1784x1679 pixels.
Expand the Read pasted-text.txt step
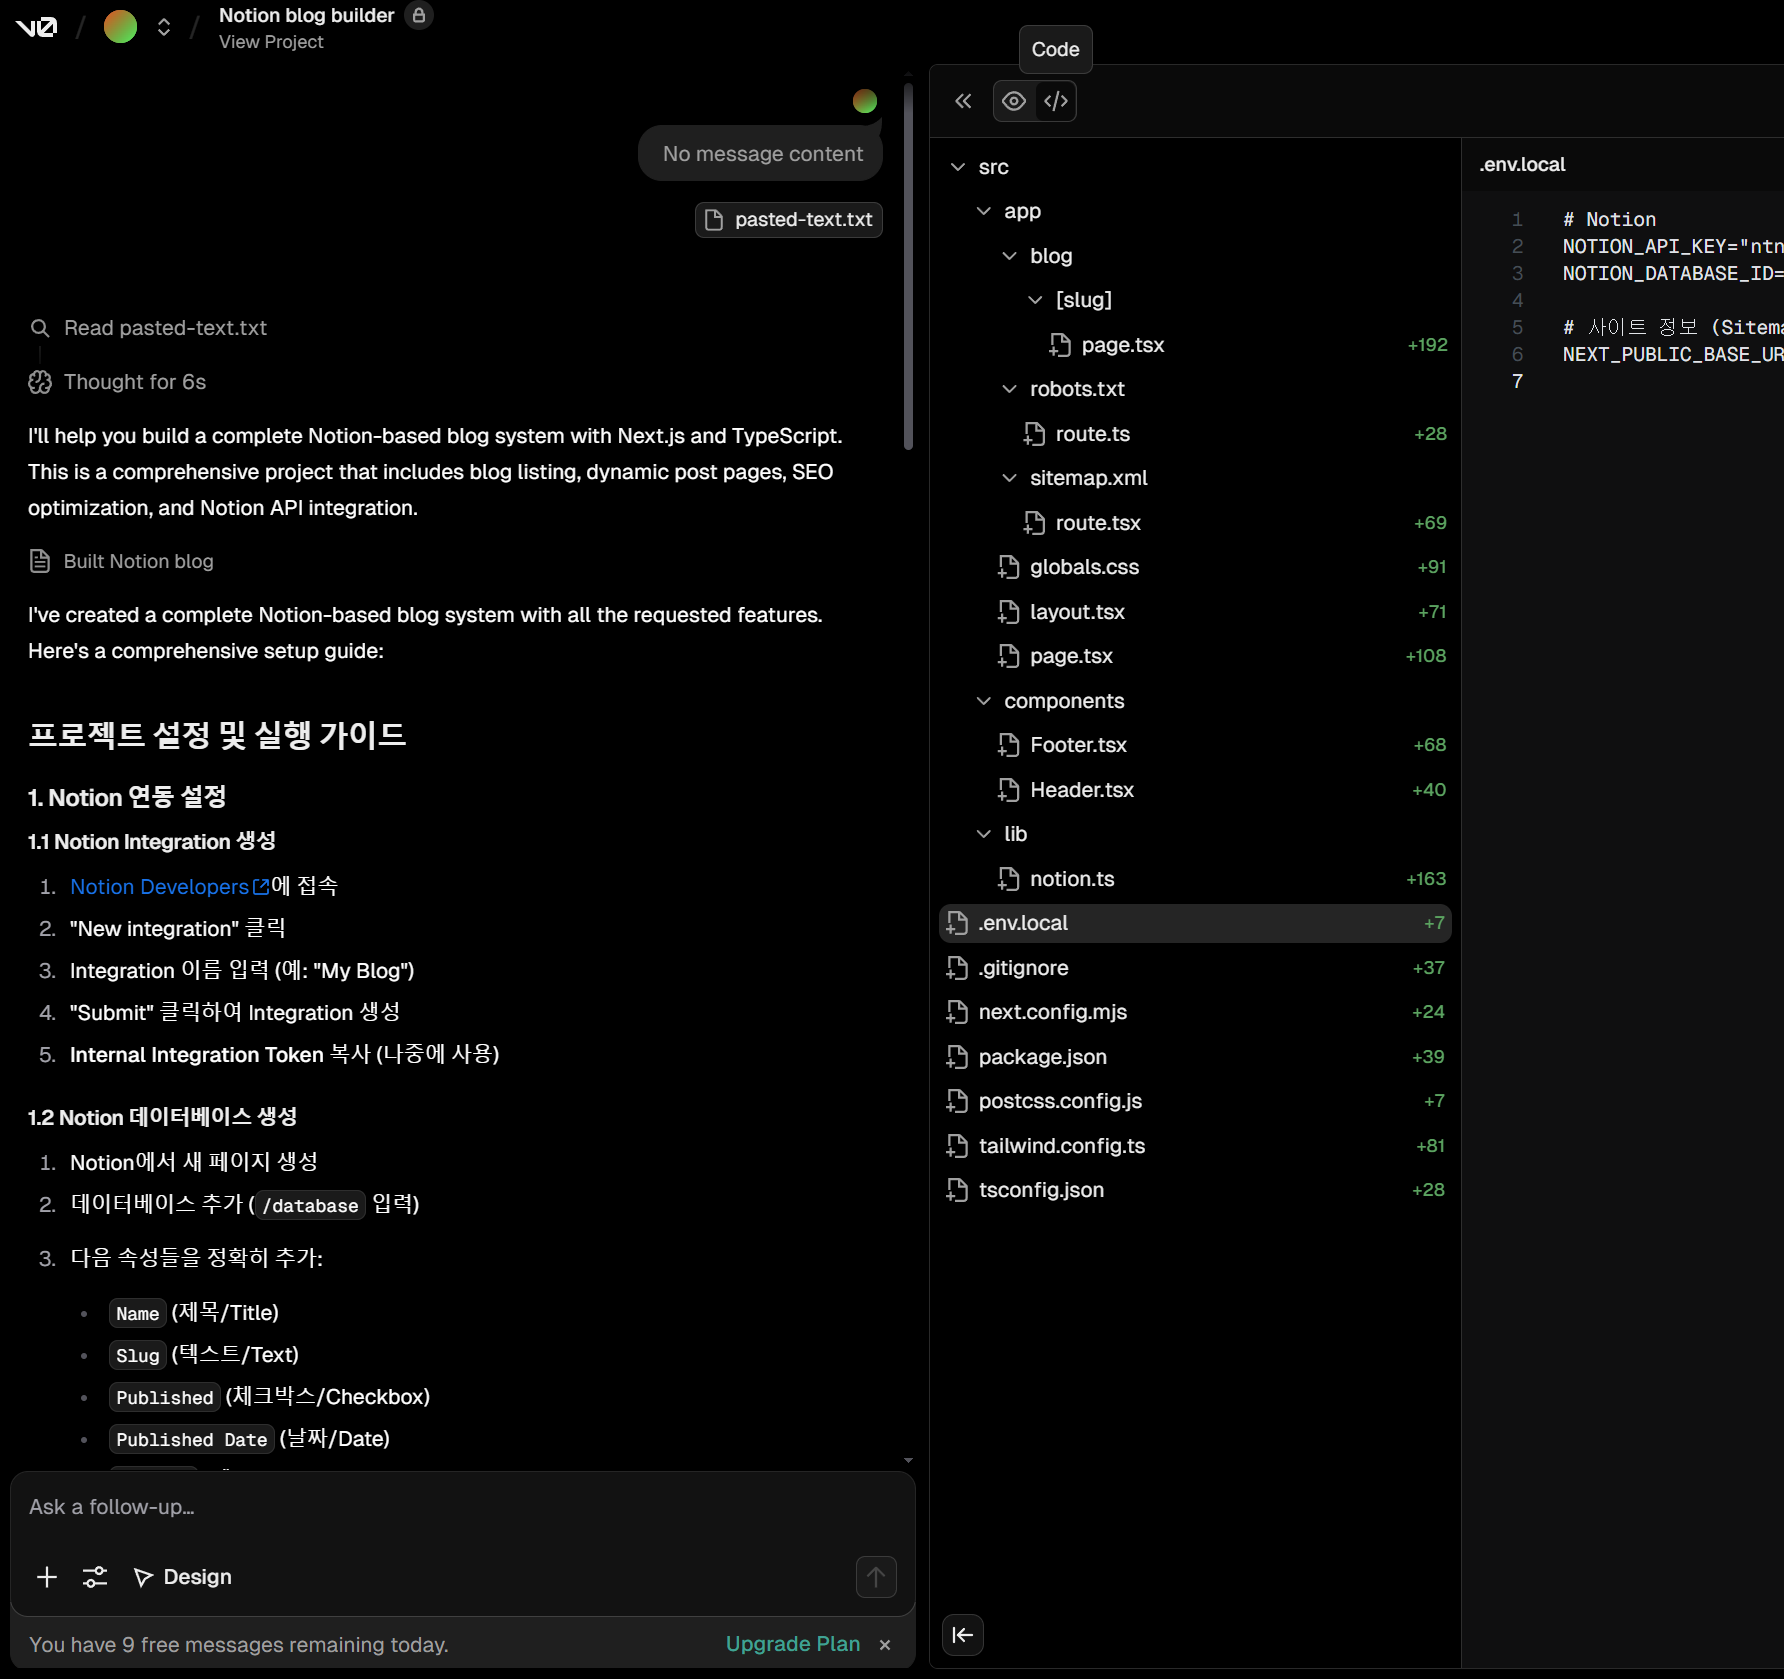149,328
